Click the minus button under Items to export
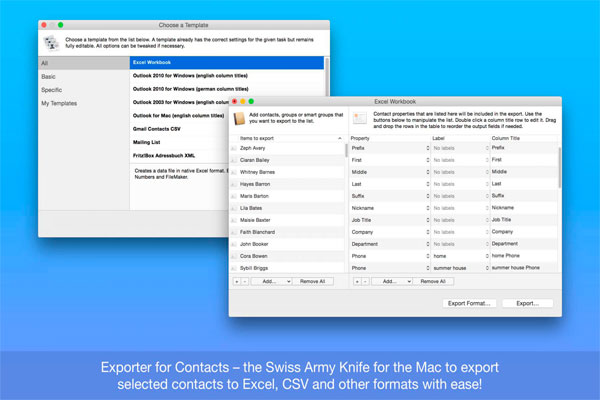The image size is (600, 400). tap(244, 282)
